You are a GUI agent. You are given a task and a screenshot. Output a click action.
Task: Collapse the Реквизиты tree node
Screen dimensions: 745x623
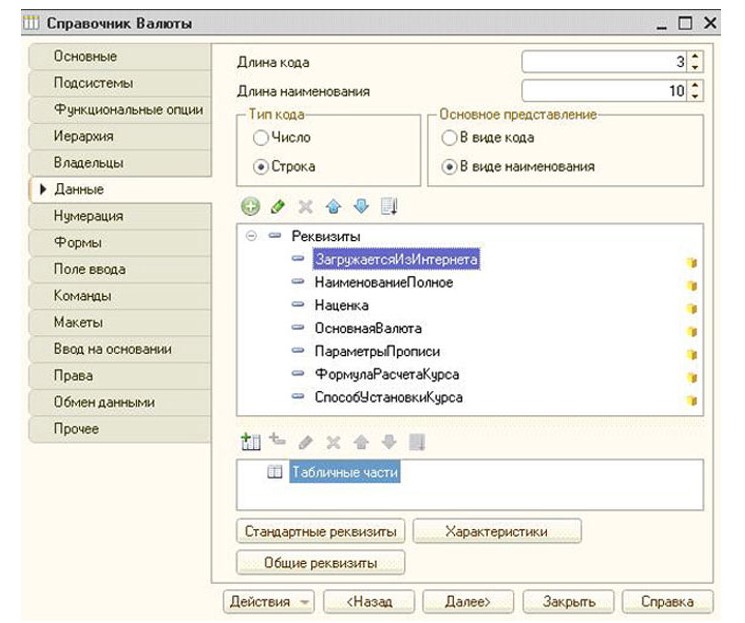point(251,236)
